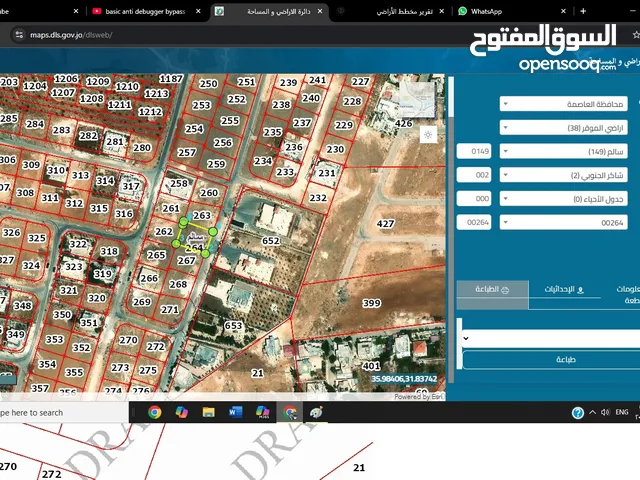The width and height of the screenshot is (640, 480).
Task: Click parcel label 260 on the map
Action: [209, 193]
